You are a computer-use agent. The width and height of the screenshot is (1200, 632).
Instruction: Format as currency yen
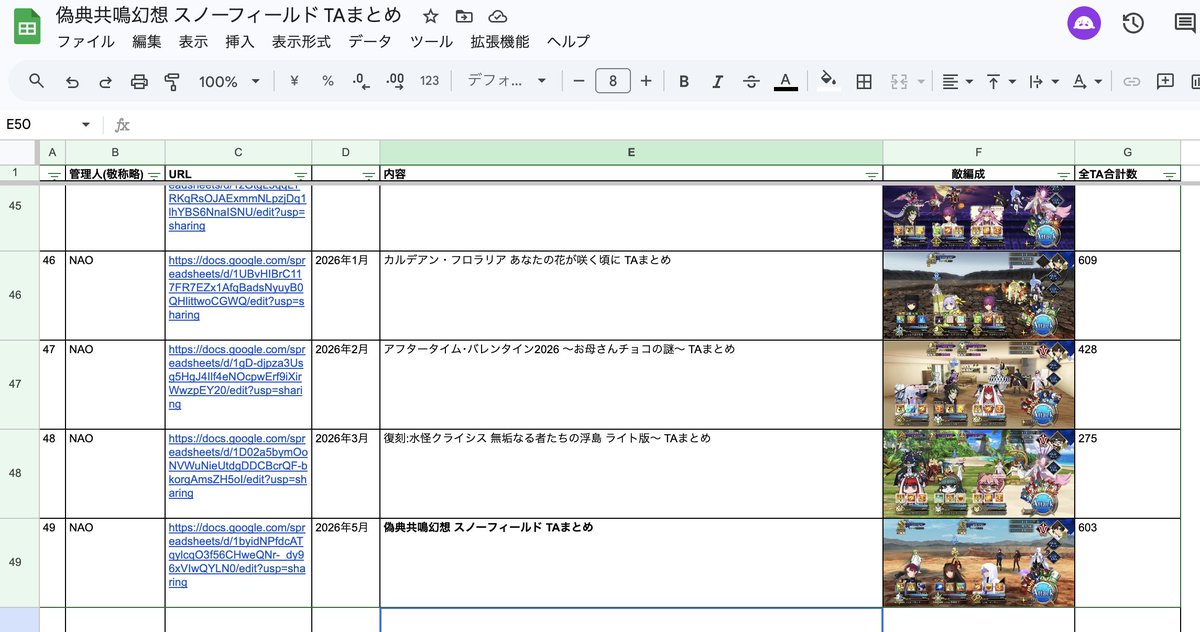(294, 81)
